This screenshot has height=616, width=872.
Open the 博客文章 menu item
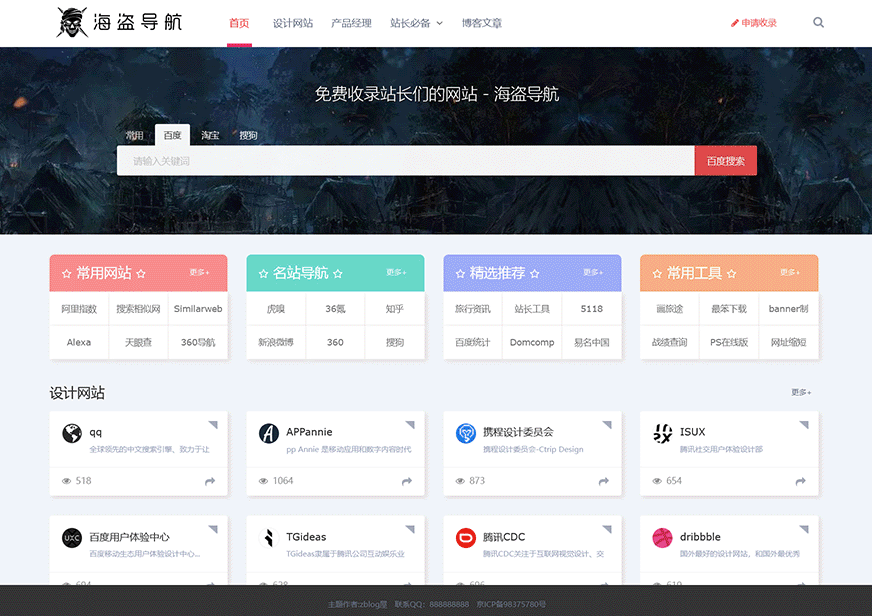(483, 22)
